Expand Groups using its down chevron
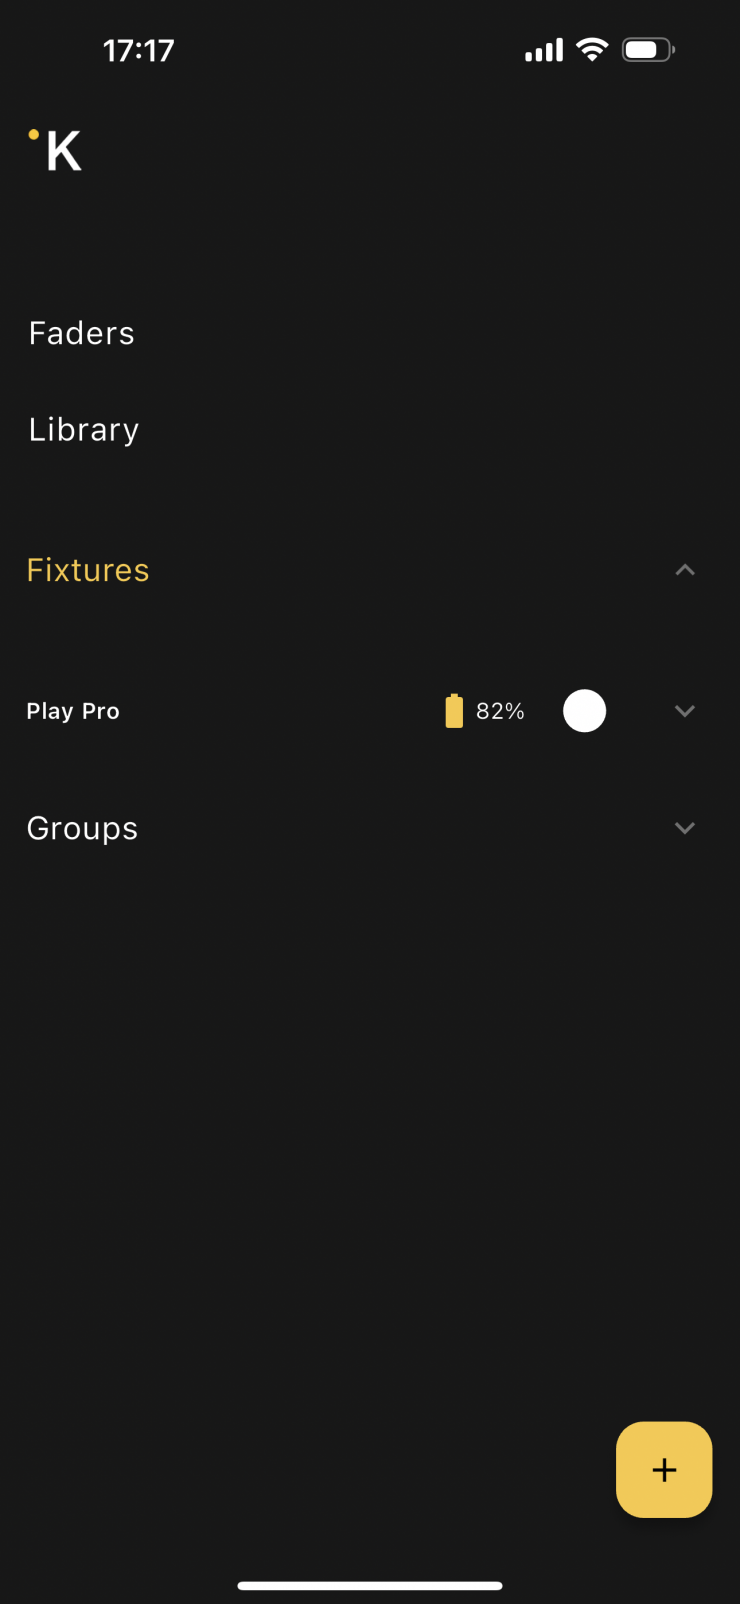The width and height of the screenshot is (740, 1604). (x=685, y=828)
